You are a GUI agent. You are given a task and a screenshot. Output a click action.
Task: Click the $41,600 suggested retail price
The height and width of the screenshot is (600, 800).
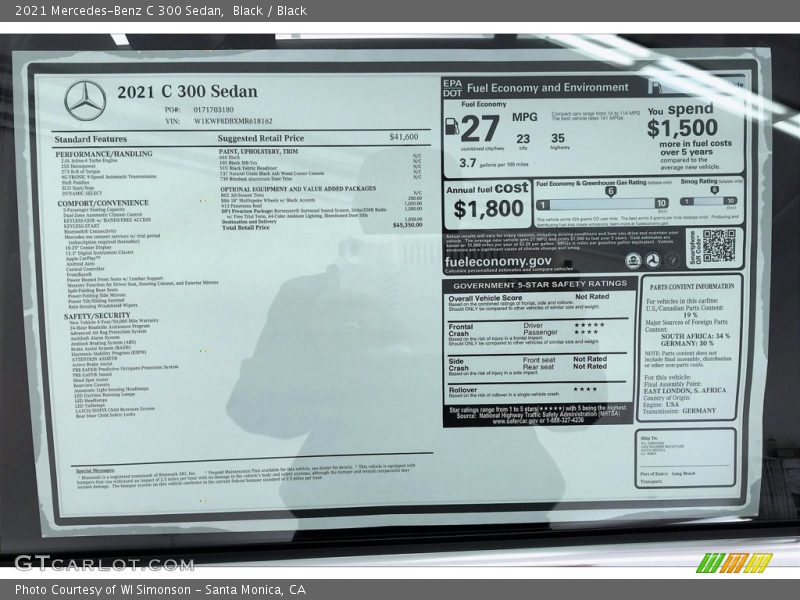coord(404,137)
